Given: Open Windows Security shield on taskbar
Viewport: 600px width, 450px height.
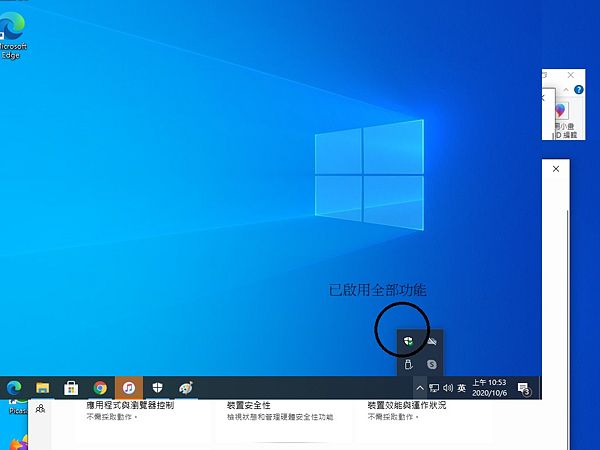Looking at the screenshot, I should coord(157,388).
